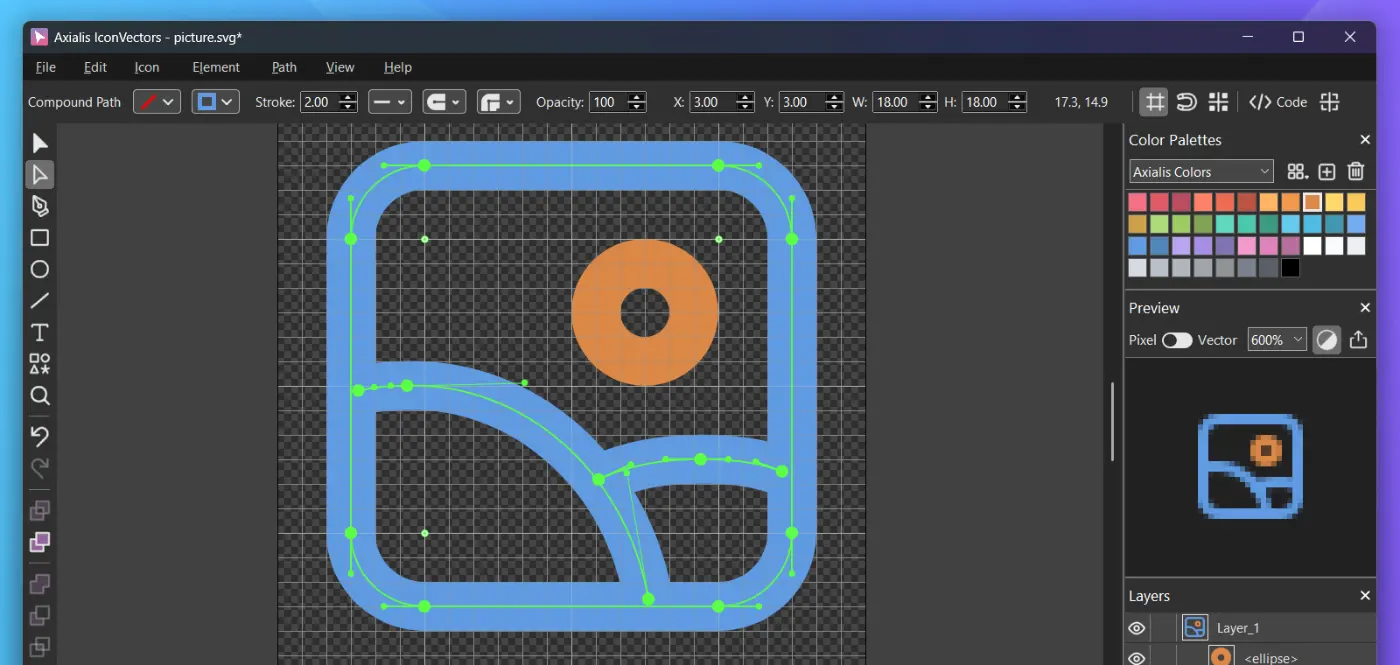
Task: Toggle the grid display icon
Action: 1155,102
